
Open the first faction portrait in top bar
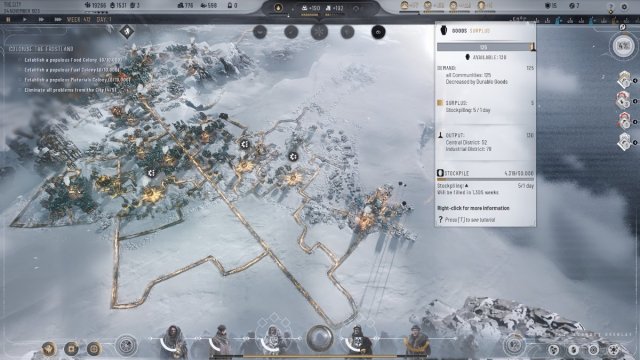pyautogui.click(x=404, y=5)
